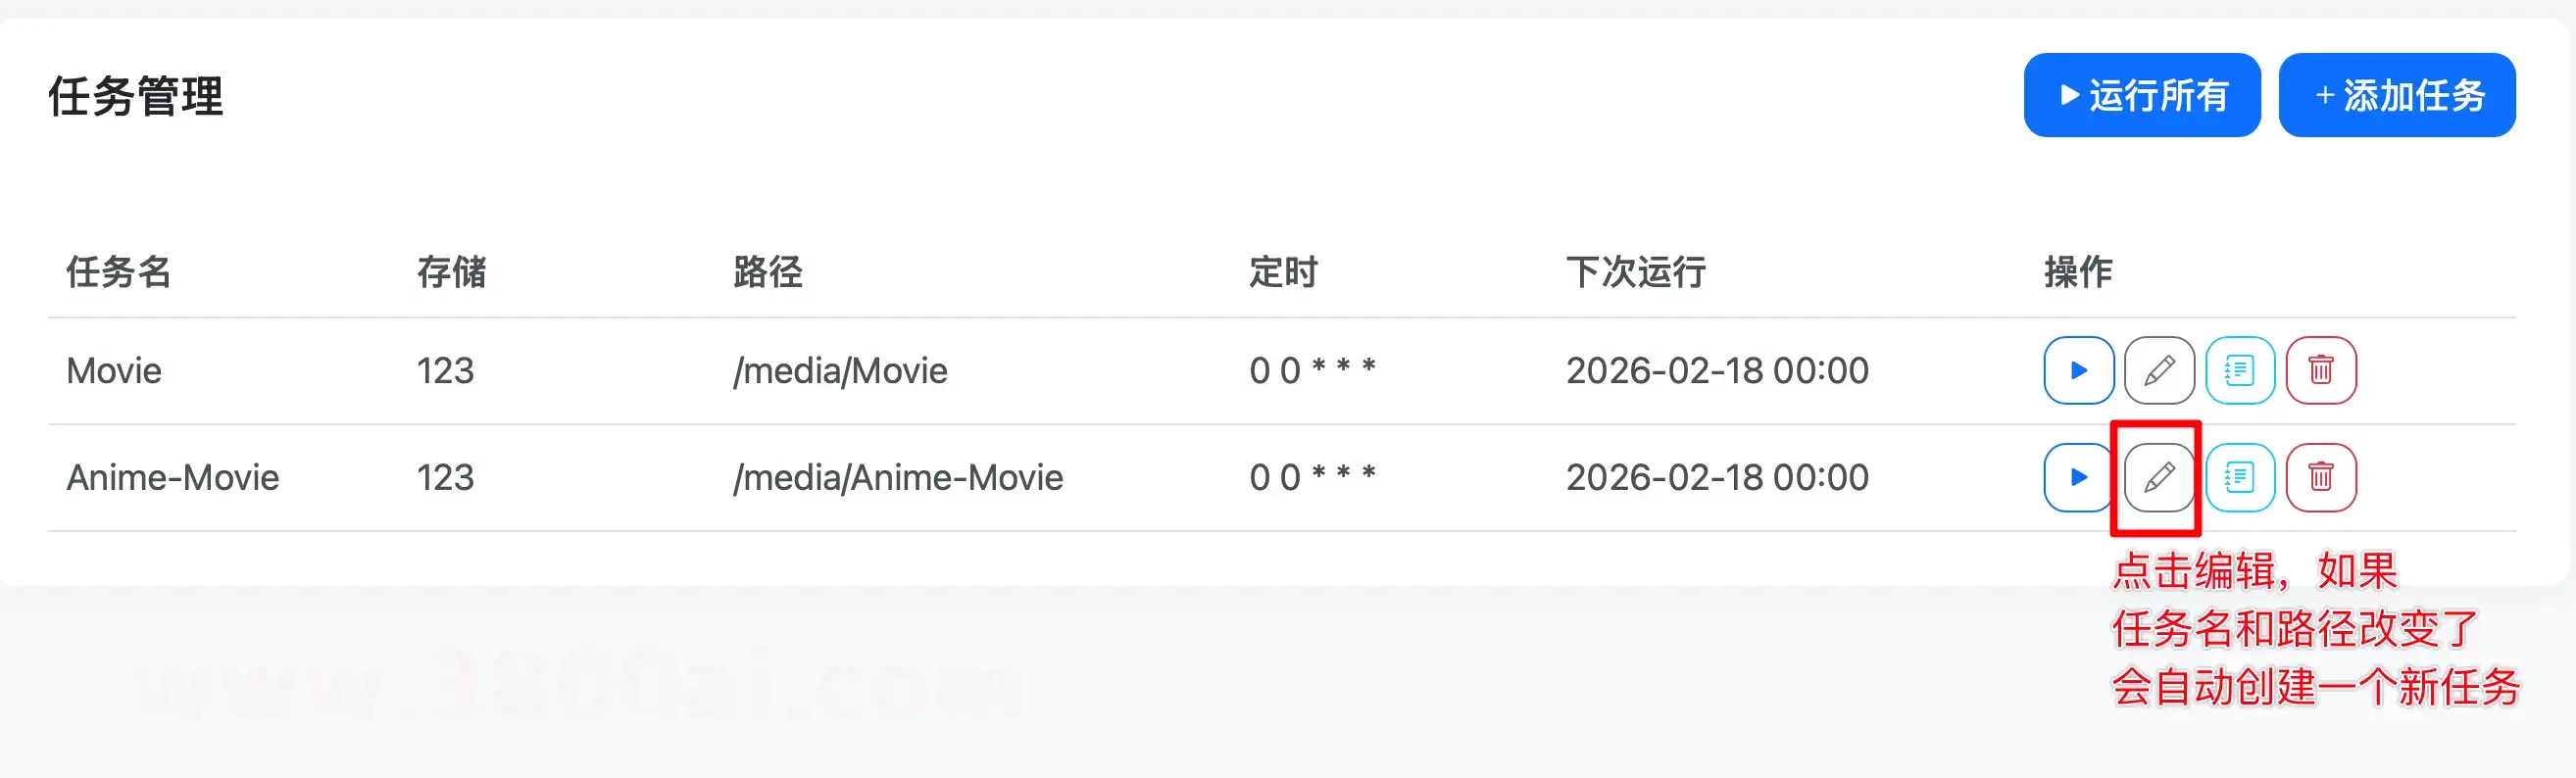Click the 下次运行 column header
Screen dimensions: 2576x778
click(1635, 272)
